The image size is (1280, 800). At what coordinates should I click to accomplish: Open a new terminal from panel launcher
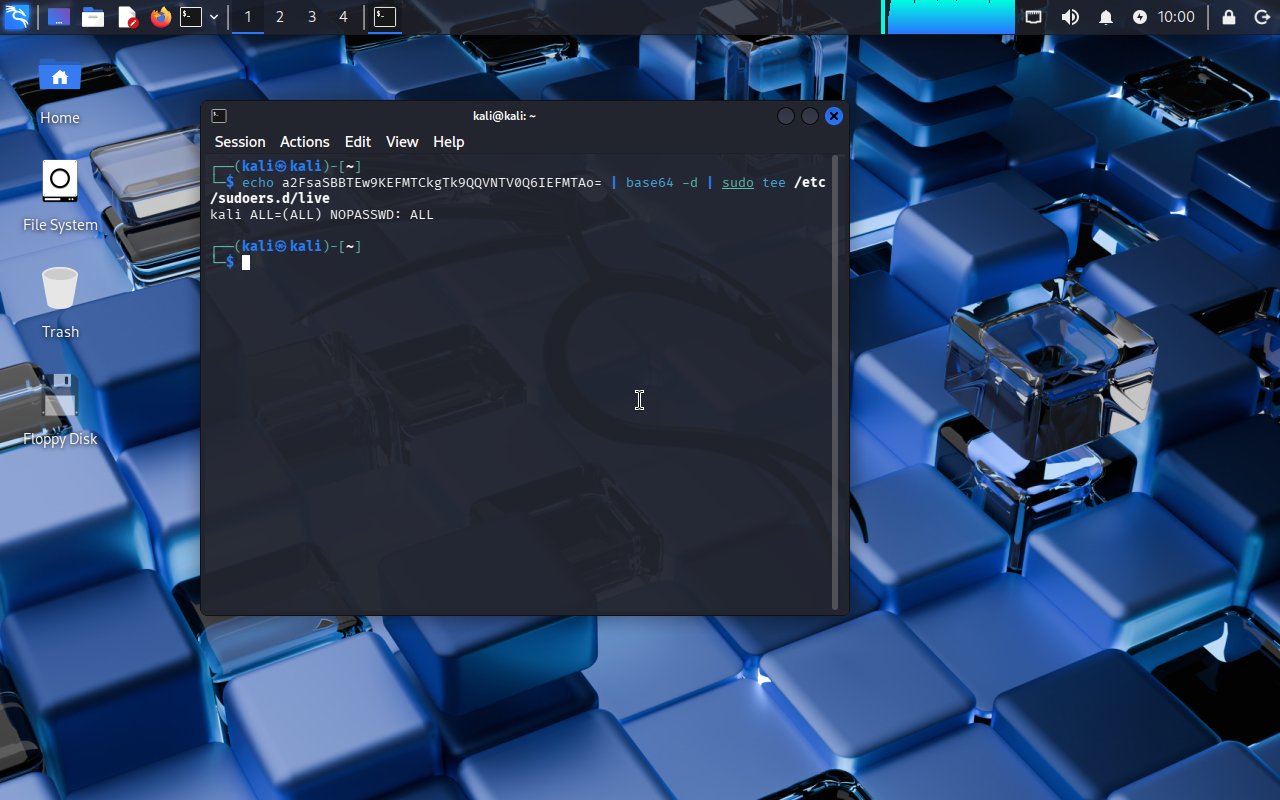tap(191, 17)
